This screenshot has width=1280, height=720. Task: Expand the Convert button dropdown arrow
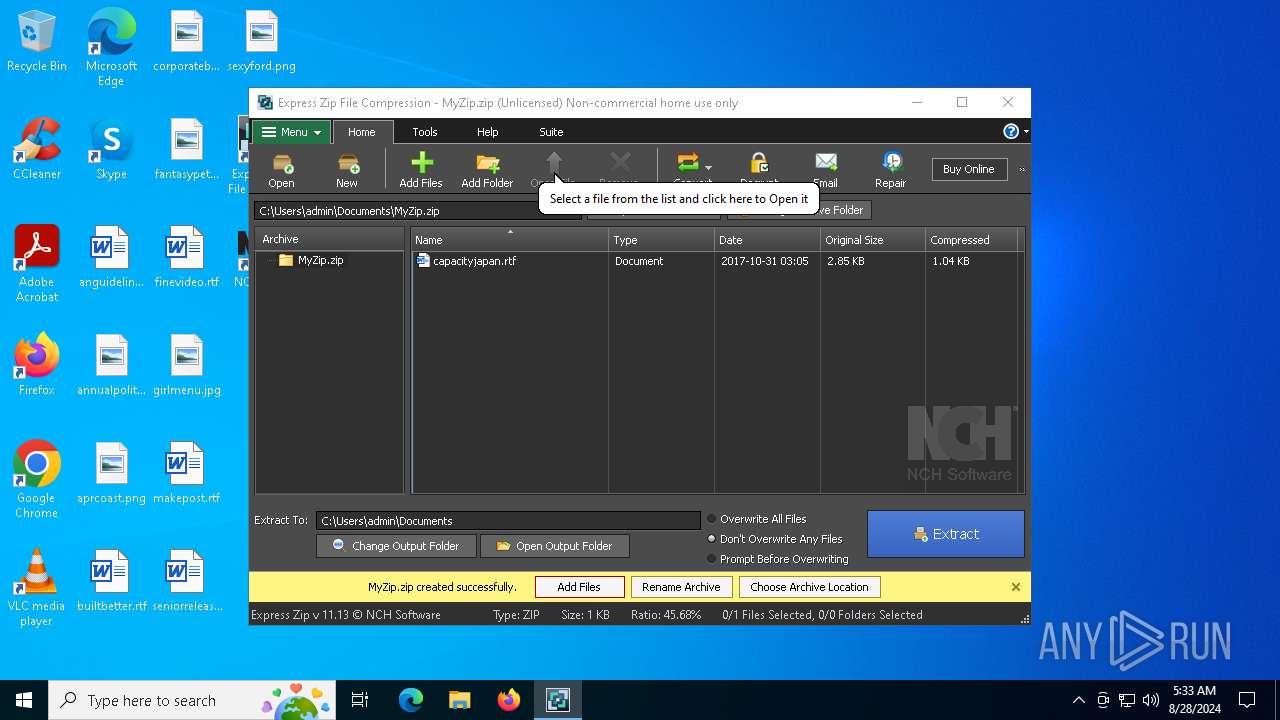click(708, 168)
